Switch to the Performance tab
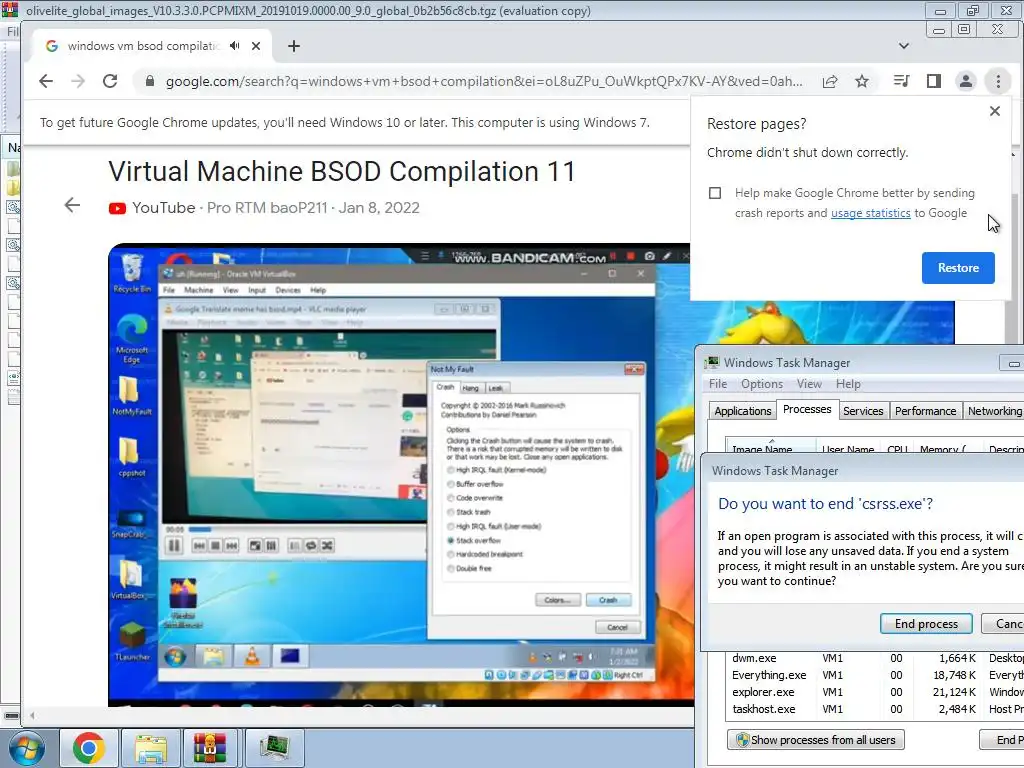 [925, 411]
